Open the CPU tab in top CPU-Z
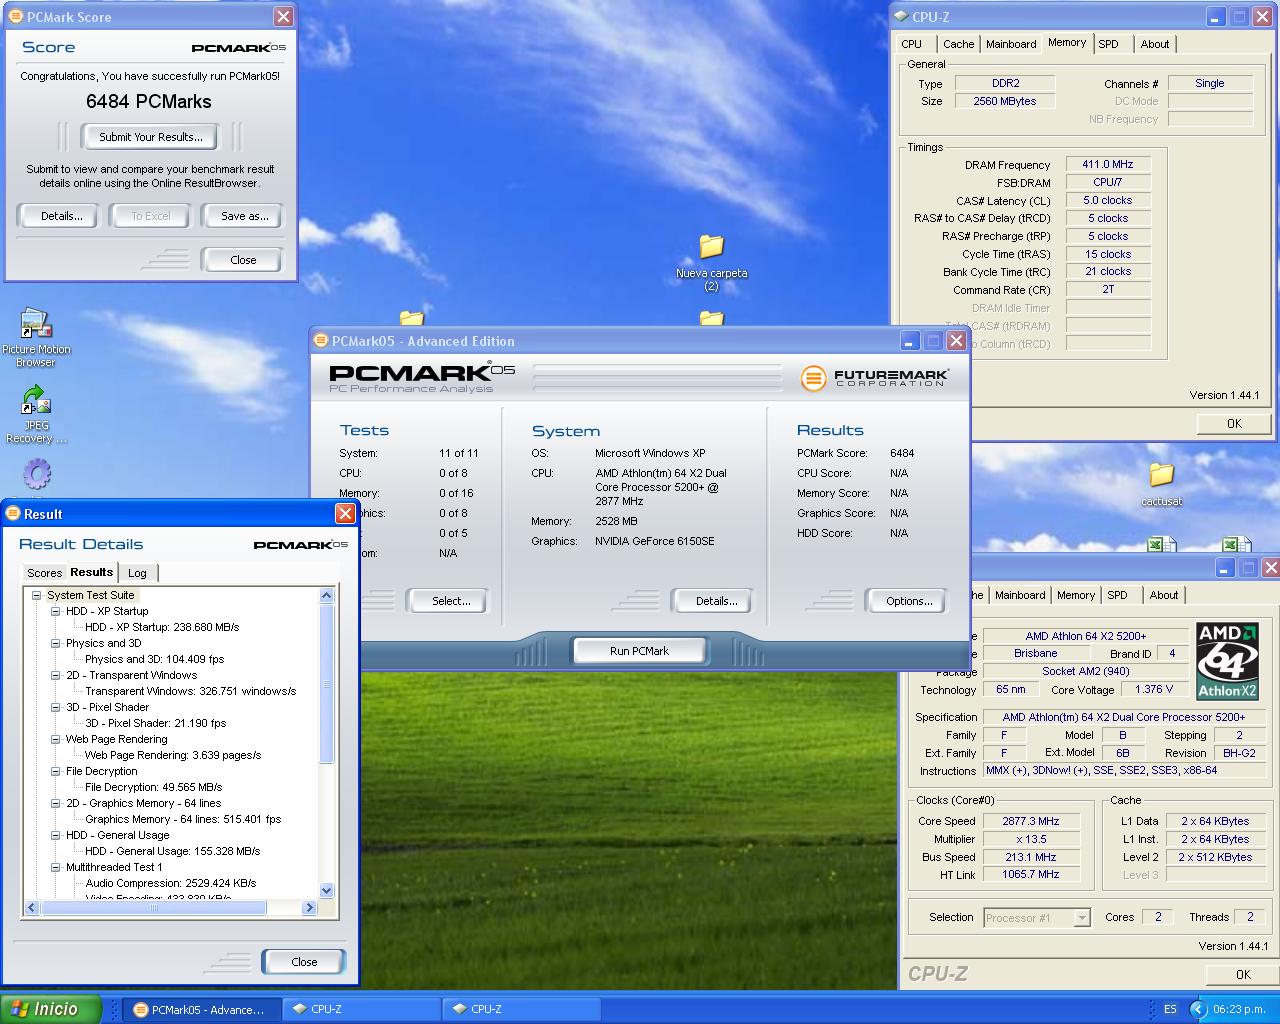Image resolution: width=1280 pixels, height=1024 pixels. coord(912,44)
